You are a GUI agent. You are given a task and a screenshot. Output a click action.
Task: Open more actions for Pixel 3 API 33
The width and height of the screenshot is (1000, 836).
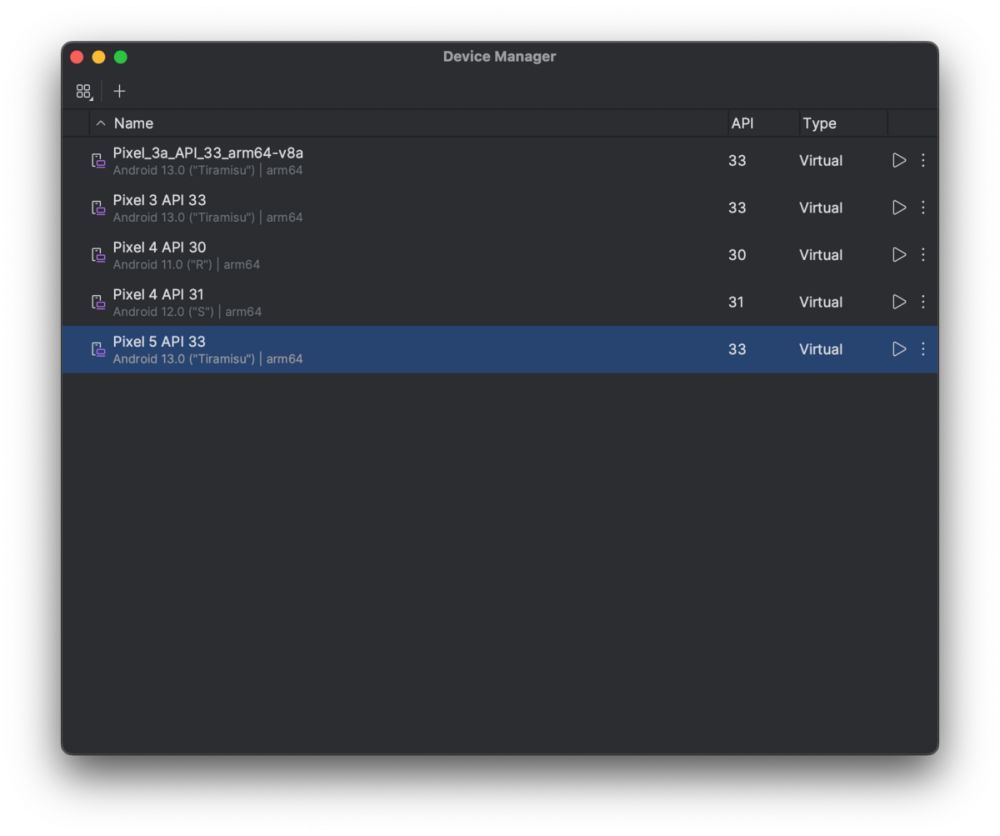pos(923,207)
